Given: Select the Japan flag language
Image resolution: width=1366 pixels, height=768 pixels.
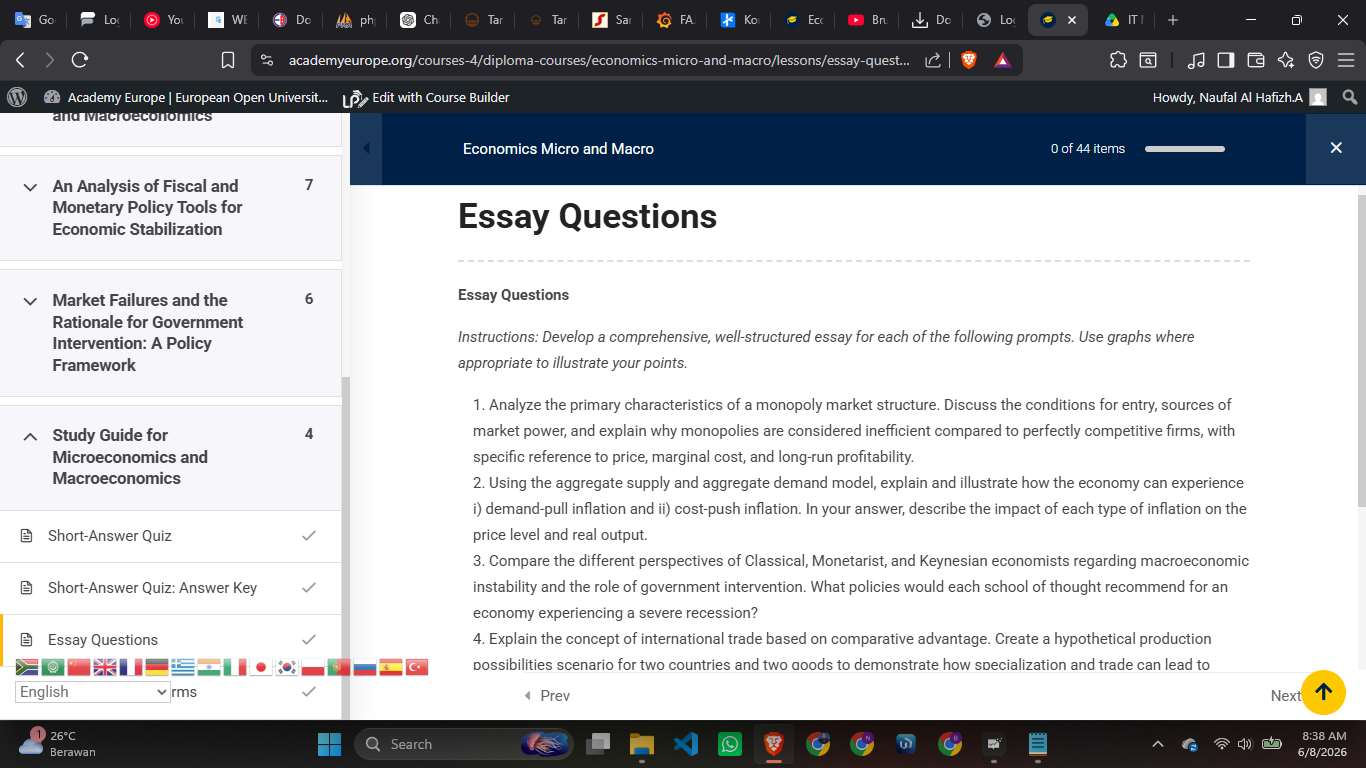Looking at the screenshot, I should click(261, 667).
